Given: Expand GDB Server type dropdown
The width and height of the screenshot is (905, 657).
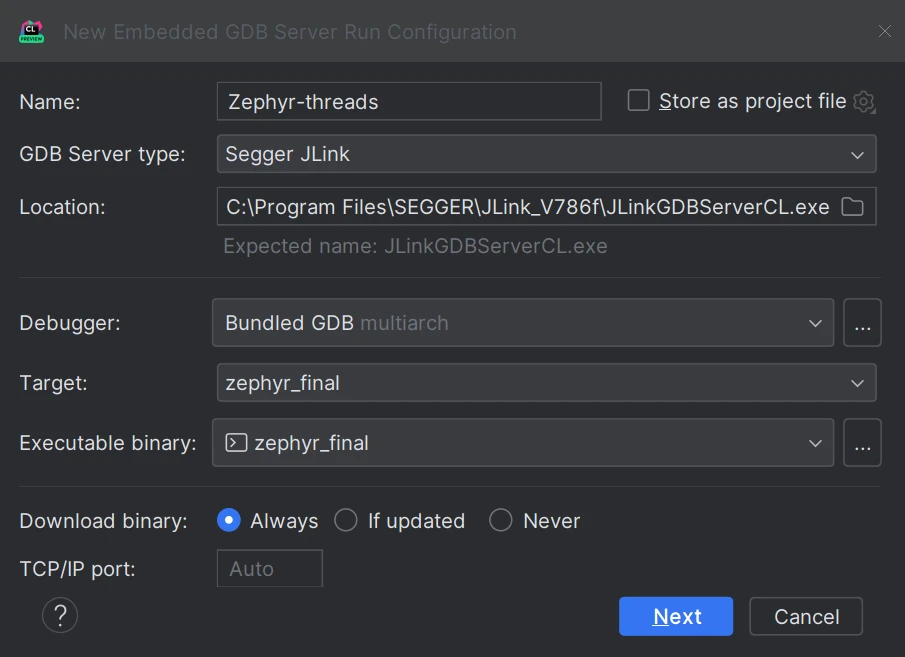Looking at the screenshot, I should pyautogui.click(x=546, y=155).
